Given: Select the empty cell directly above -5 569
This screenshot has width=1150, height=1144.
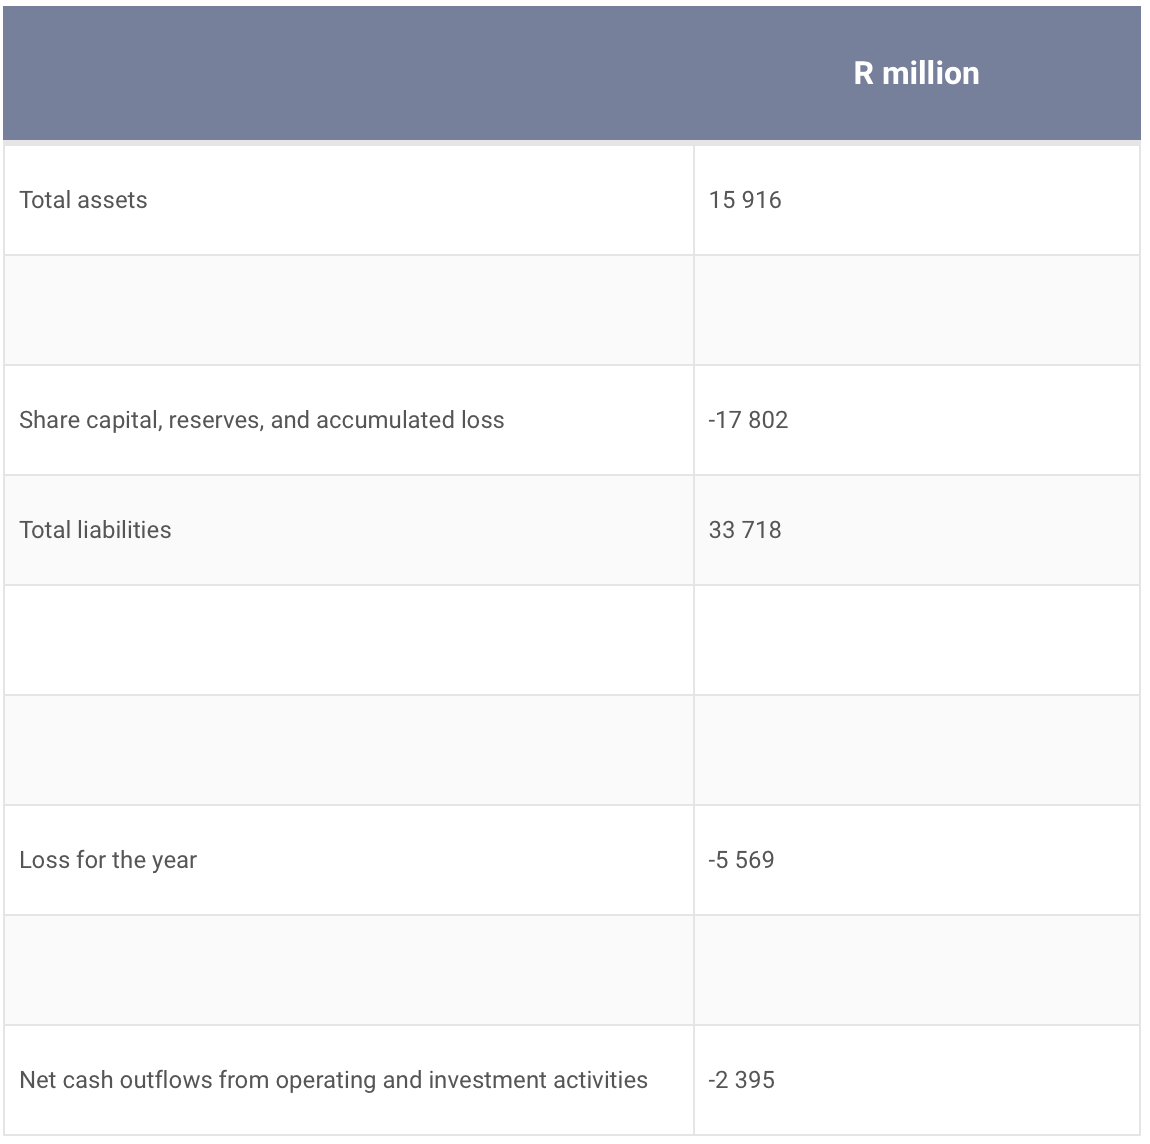Looking at the screenshot, I should [916, 750].
